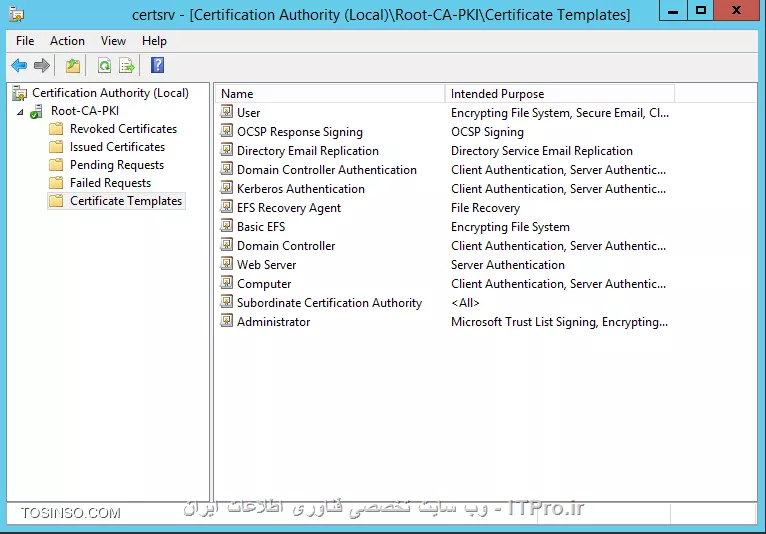The width and height of the screenshot is (766, 534).
Task: Click the OCSP Response Signing template icon
Action: pyautogui.click(x=226, y=131)
